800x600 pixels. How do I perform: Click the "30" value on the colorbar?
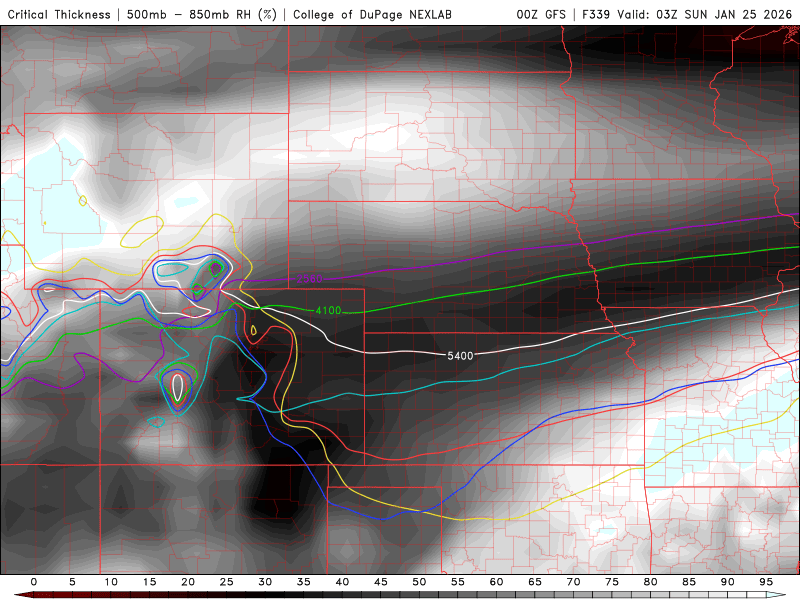pos(265,582)
